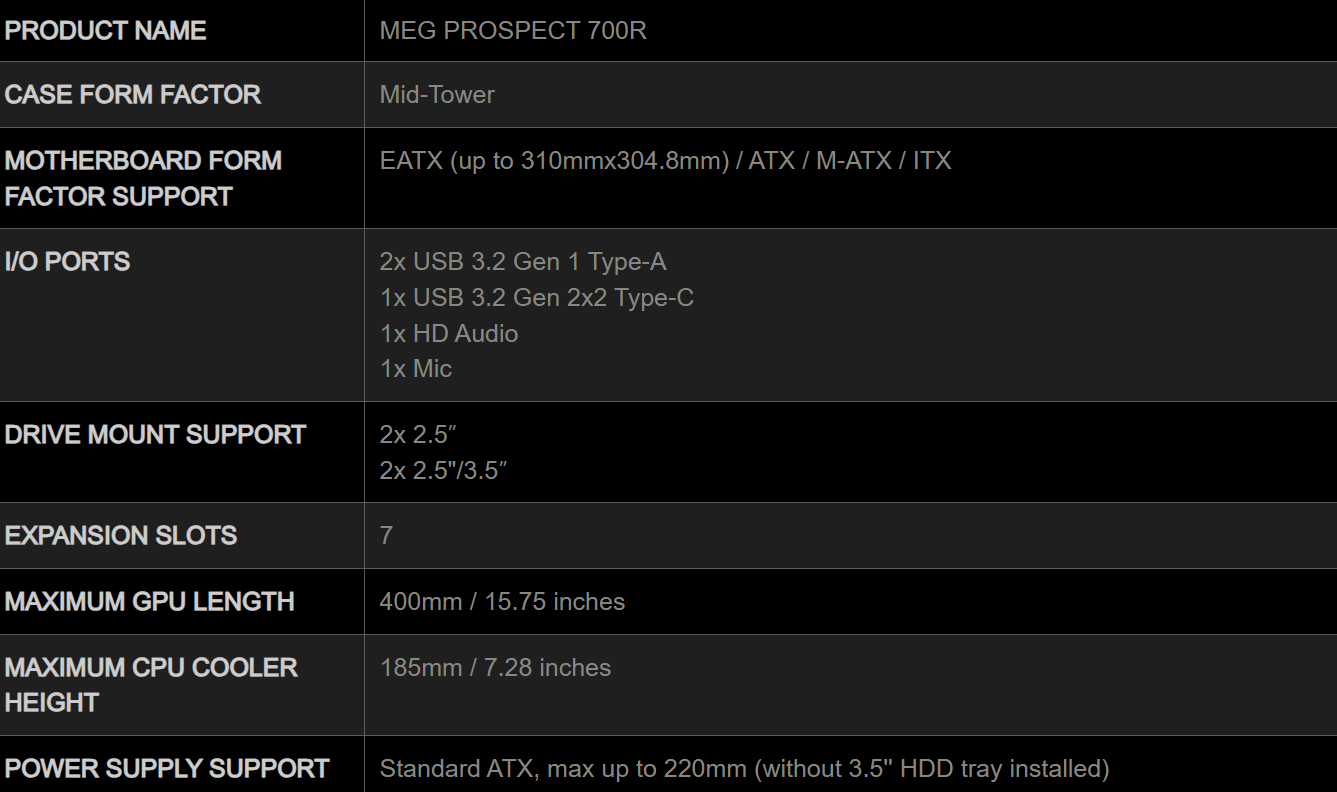Click the 1x HD Audio entry
The height and width of the screenshot is (792, 1337).
(x=449, y=333)
